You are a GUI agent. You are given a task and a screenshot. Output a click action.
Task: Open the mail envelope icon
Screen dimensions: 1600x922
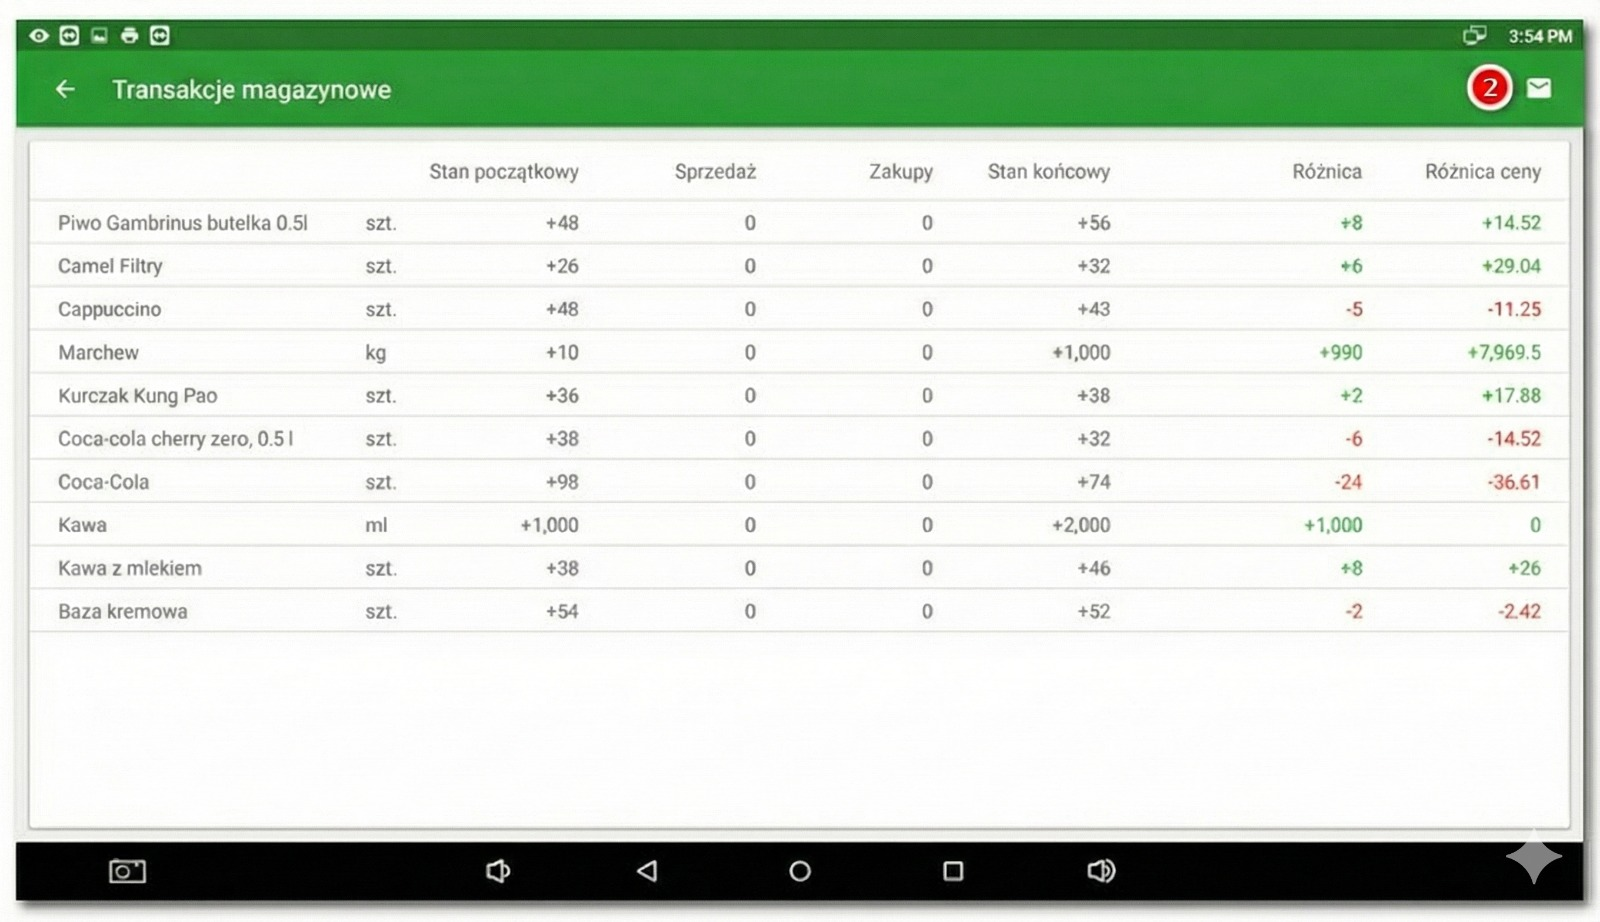tap(1539, 88)
